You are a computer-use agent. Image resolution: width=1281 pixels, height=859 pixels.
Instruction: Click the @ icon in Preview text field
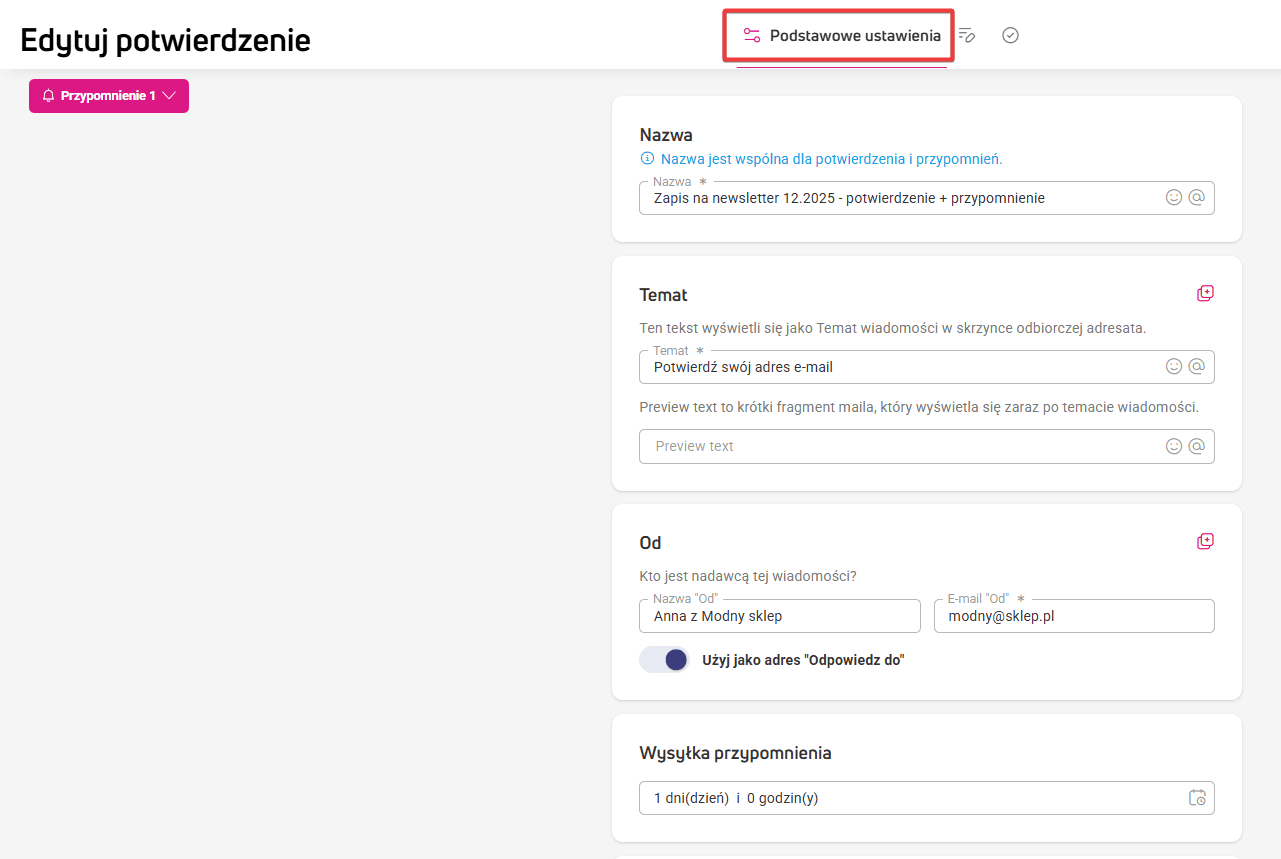coord(1197,446)
